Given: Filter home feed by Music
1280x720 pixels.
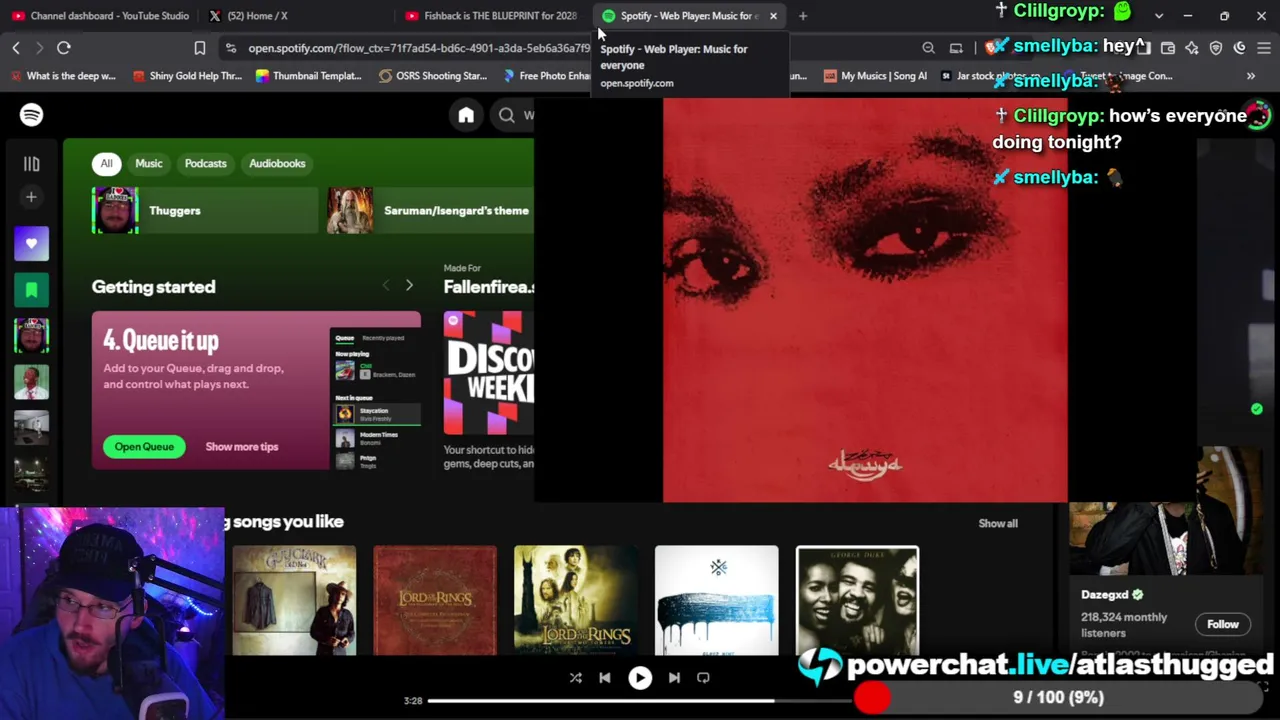Looking at the screenshot, I should point(149,163).
